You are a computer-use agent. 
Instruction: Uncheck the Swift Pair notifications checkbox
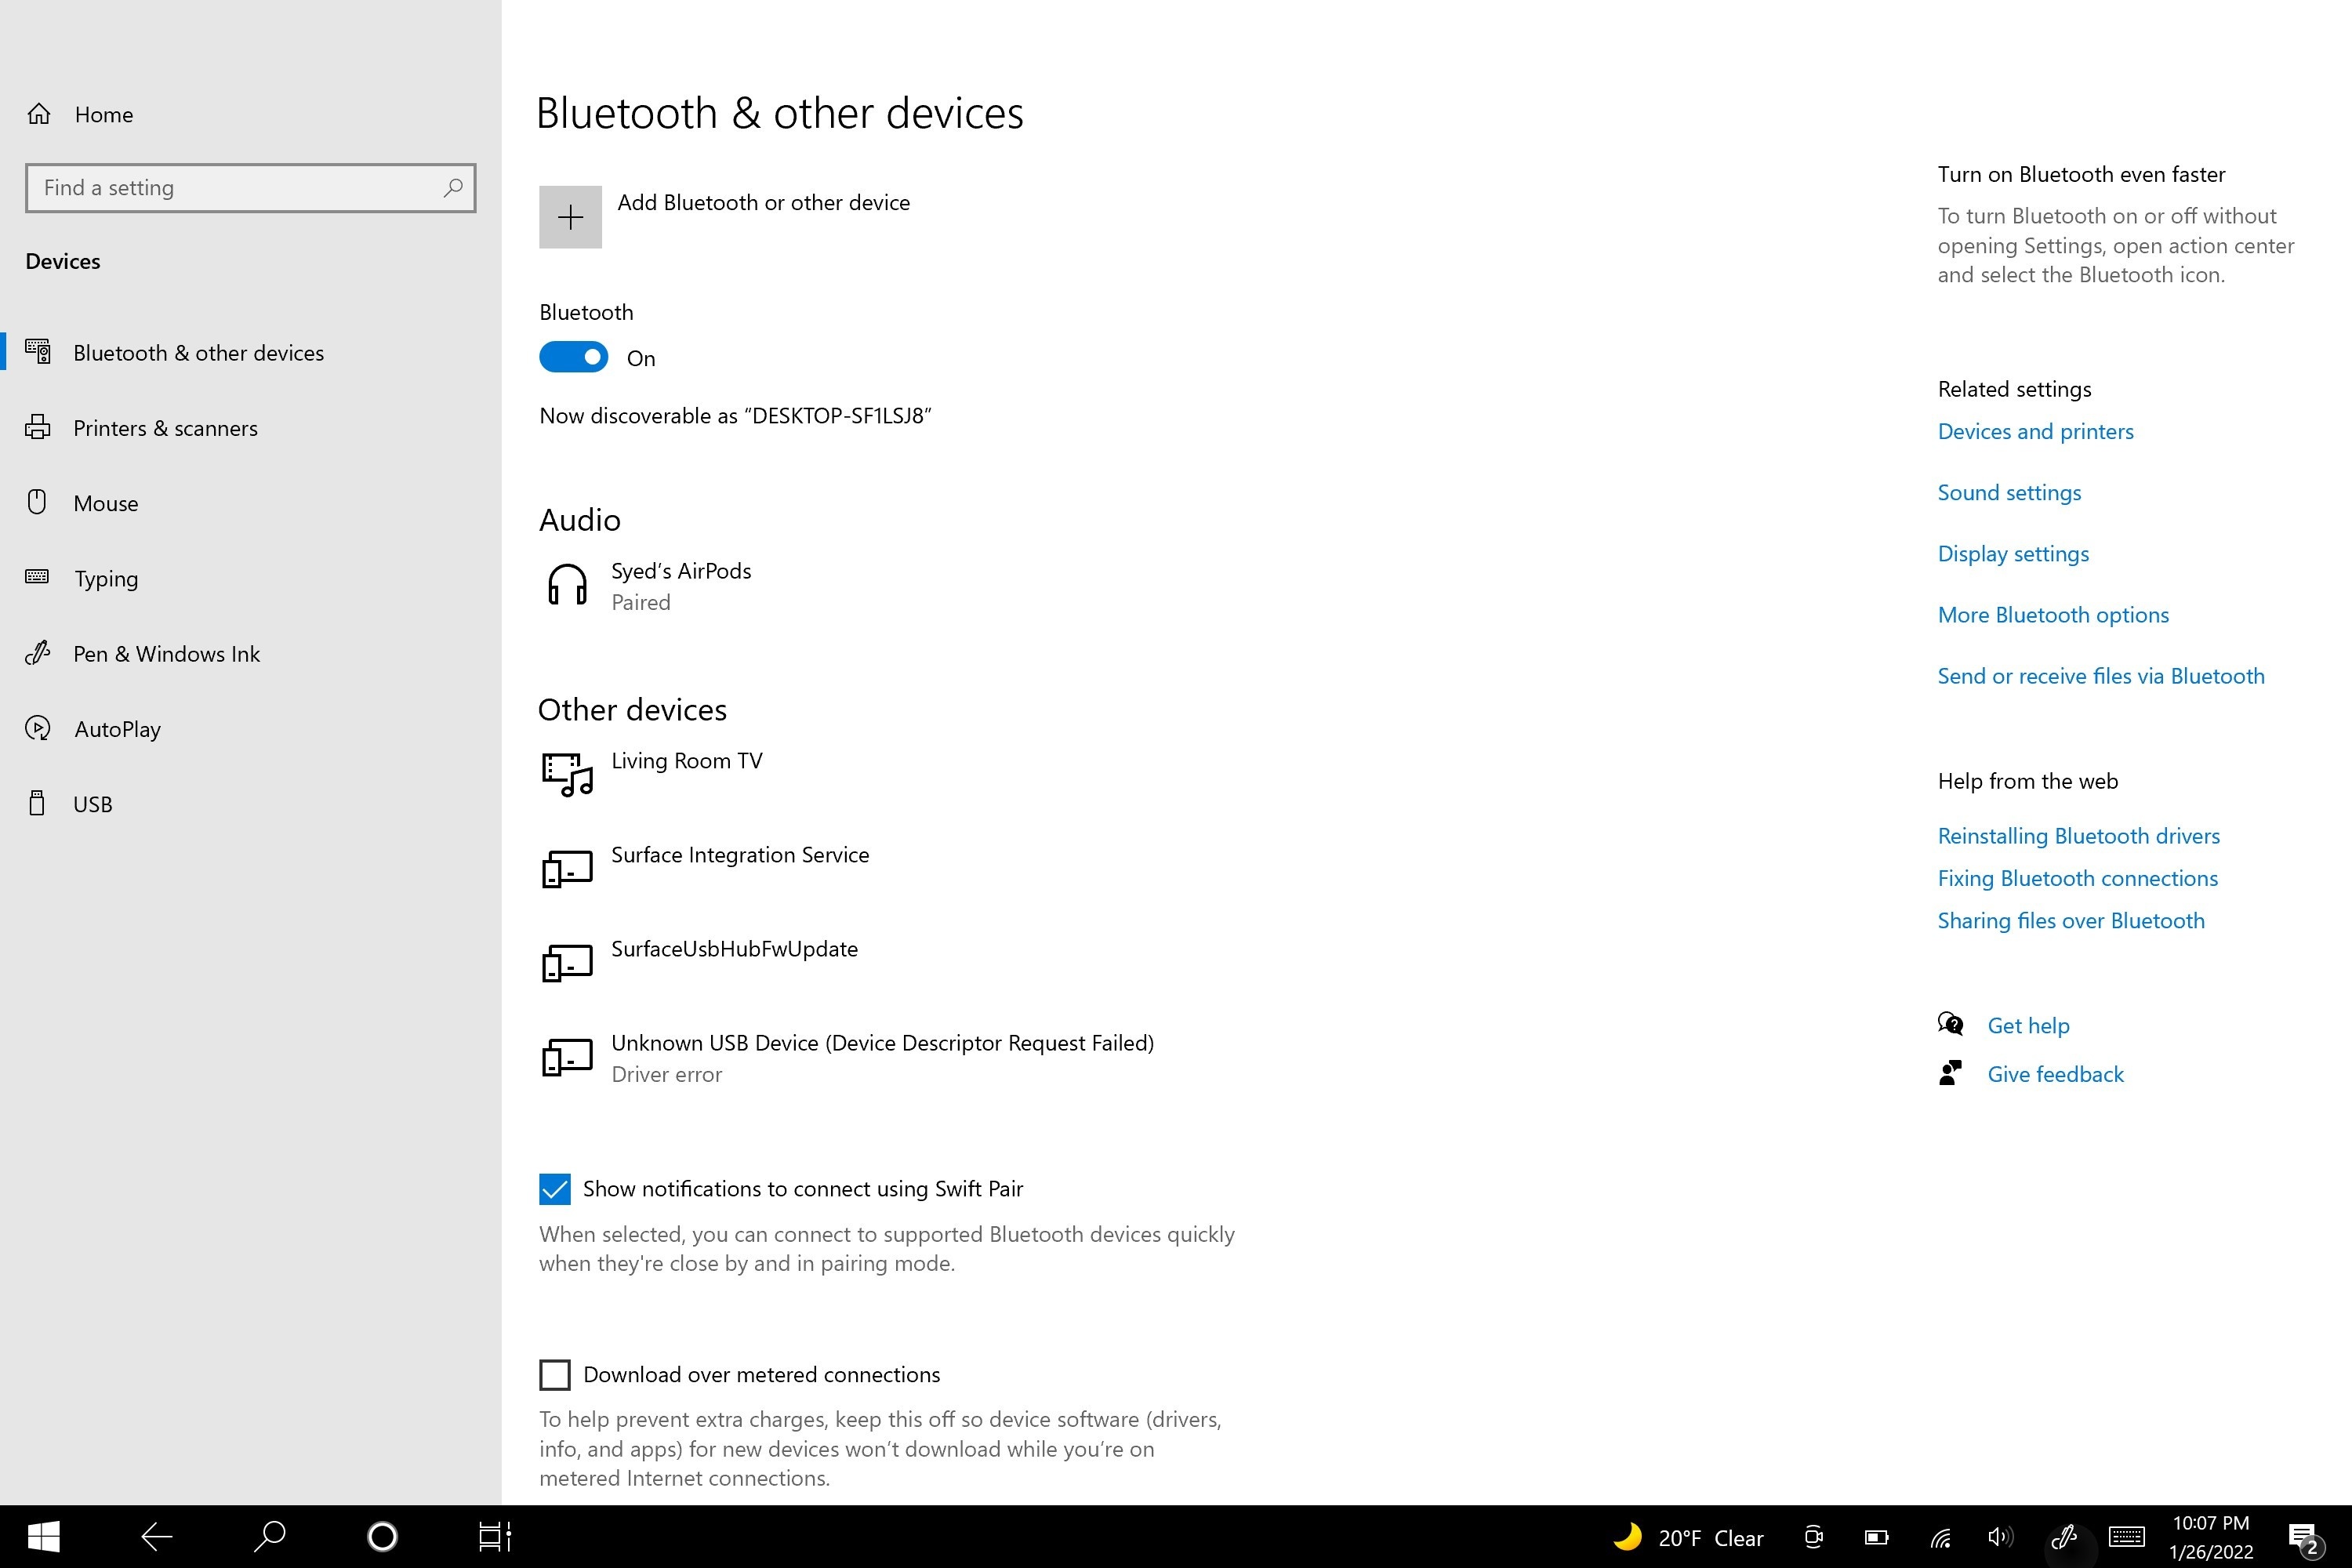[x=555, y=1189]
